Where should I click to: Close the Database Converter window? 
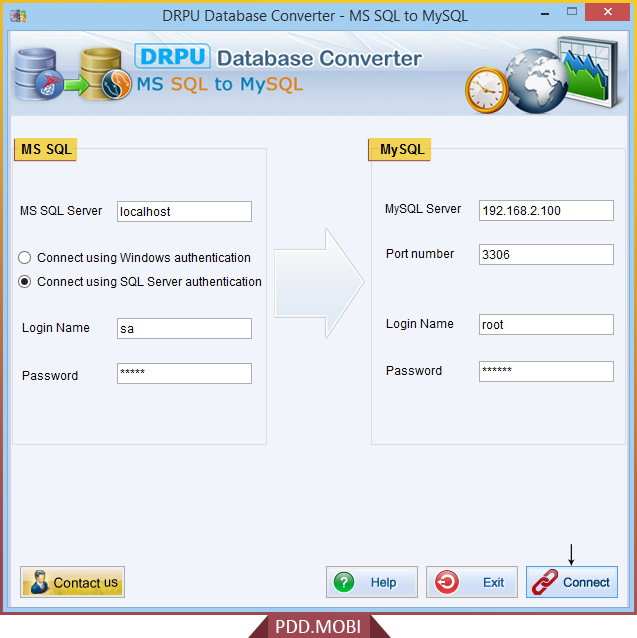[x=608, y=12]
